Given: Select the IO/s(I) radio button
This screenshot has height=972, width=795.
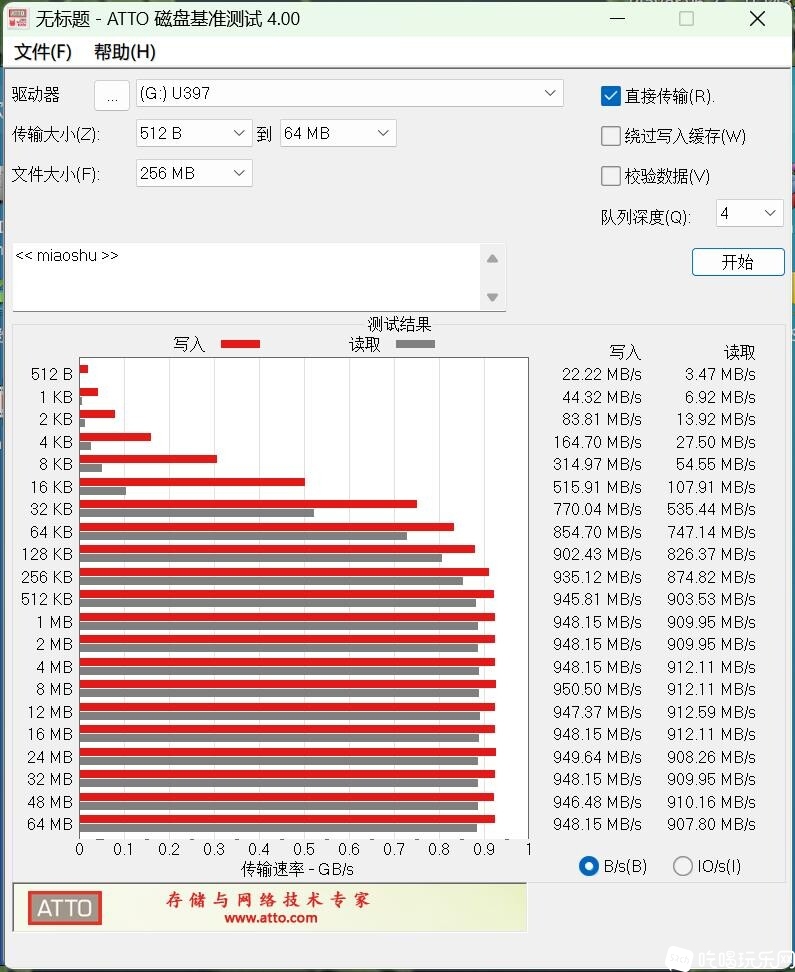Looking at the screenshot, I should (682, 866).
